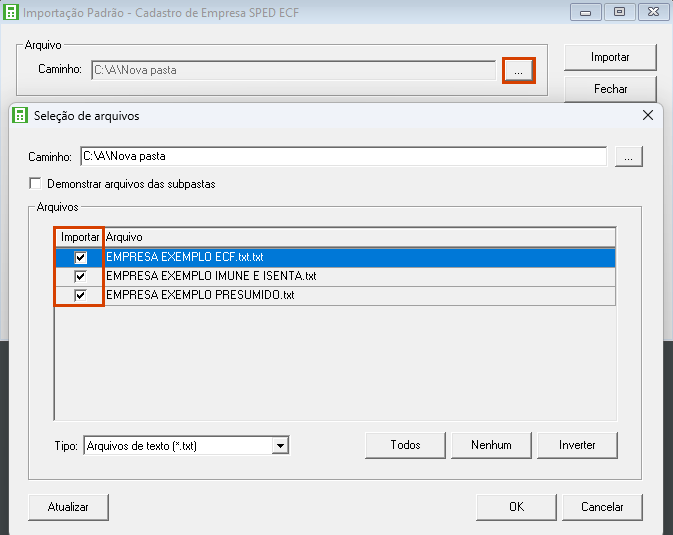Viewport: 673px width, 535px height.
Task: Confirm selection with OK button
Action: pyautogui.click(x=516, y=507)
